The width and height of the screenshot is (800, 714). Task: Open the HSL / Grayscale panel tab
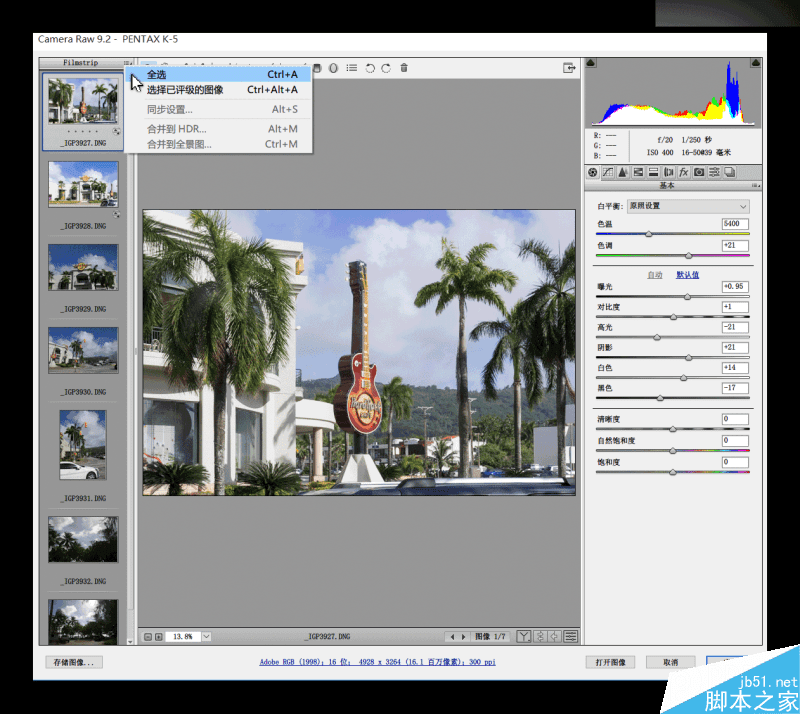coord(638,173)
